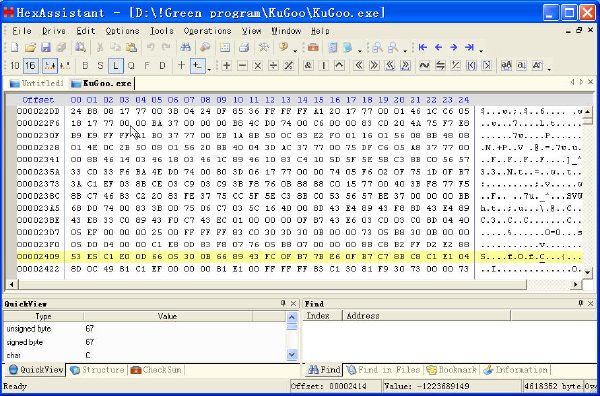Click the Print icon in the toolbar
Image resolution: width=600 pixels, height=396 pixels.
tap(244, 47)
